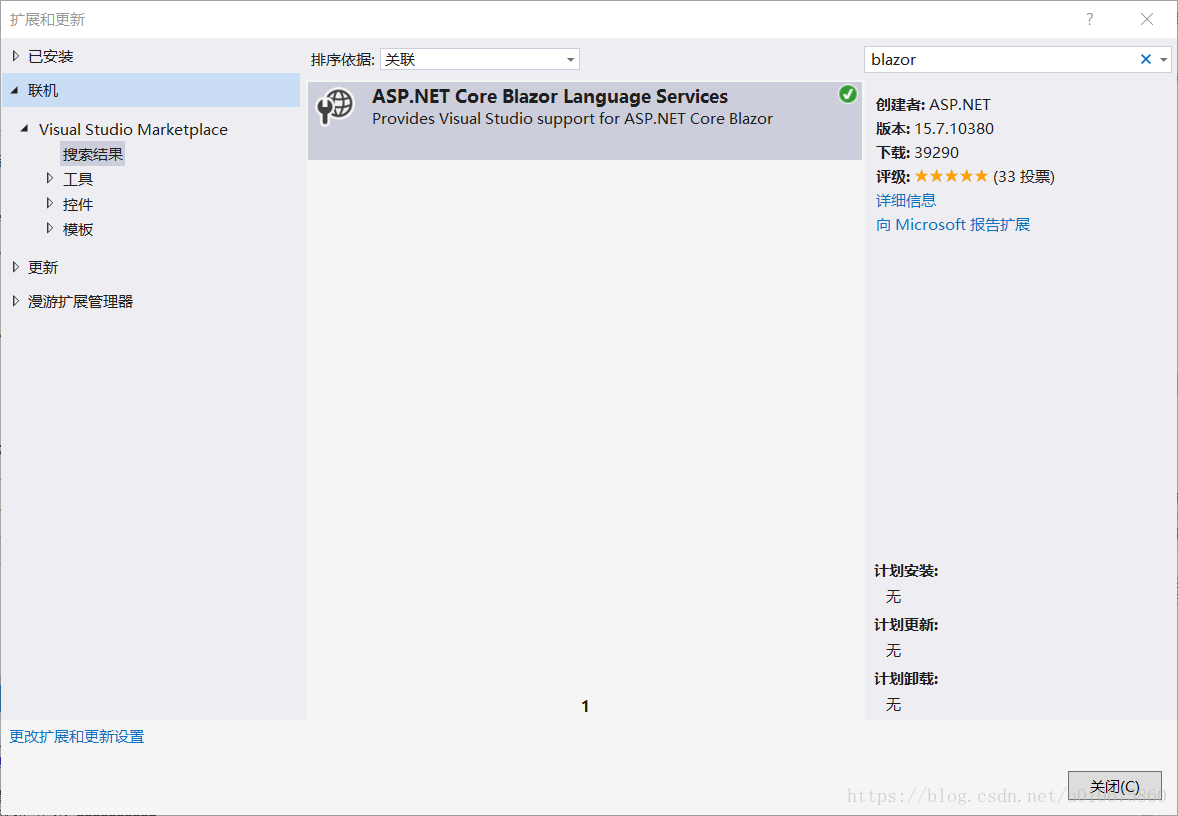Click the download count 39290
This screenshot has width=1178, height=816.
(x=937, y=153)
